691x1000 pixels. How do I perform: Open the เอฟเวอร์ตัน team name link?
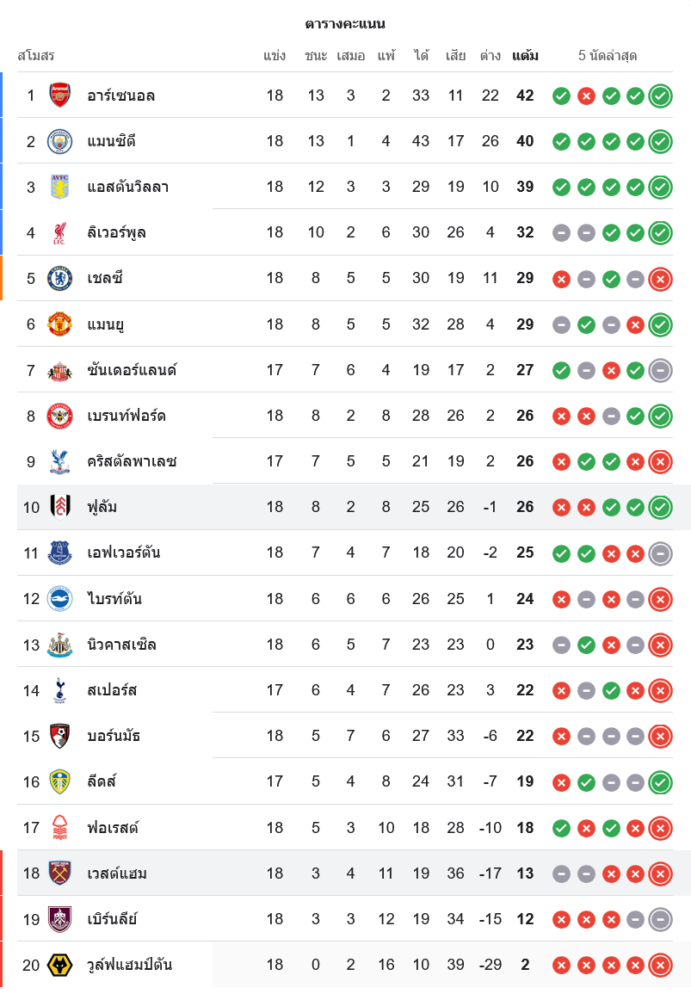coord(124,553)
